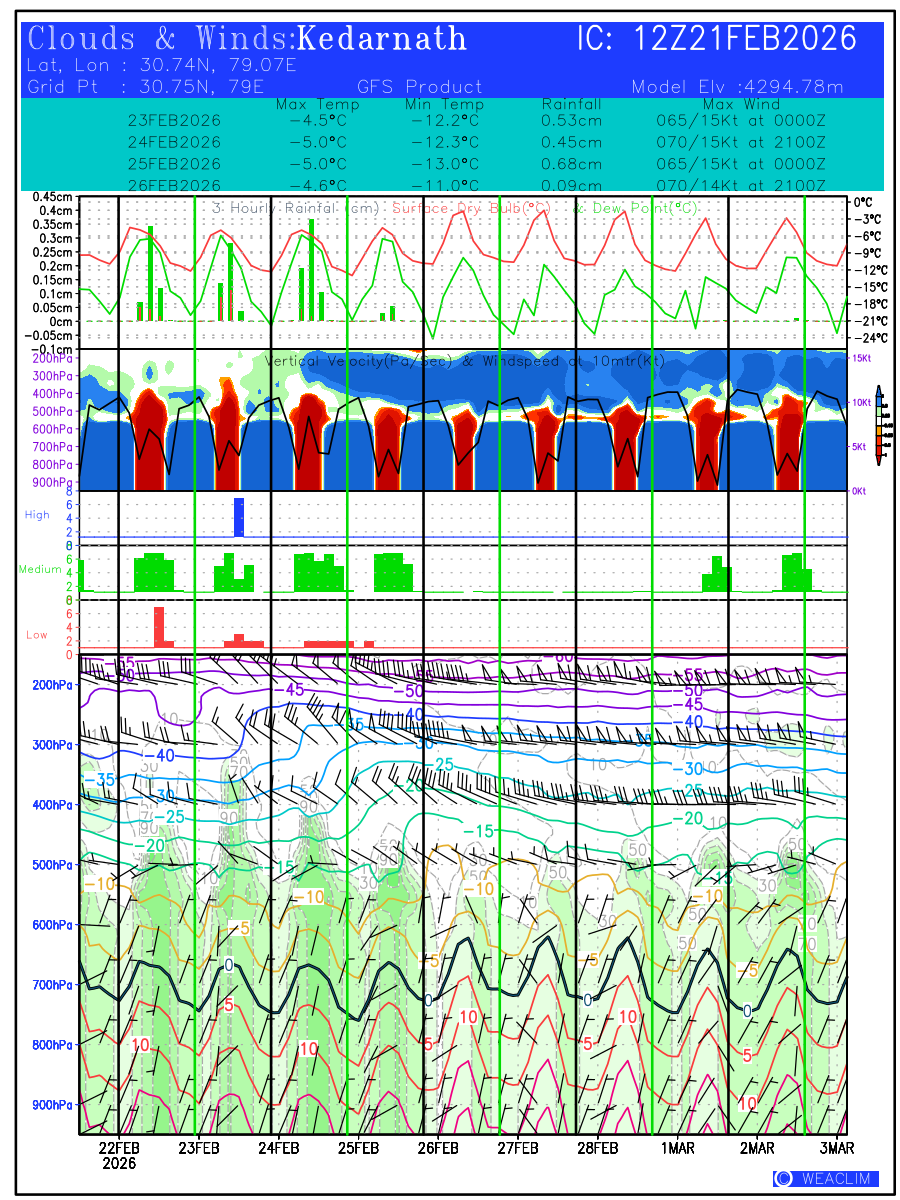Click the Medium cloud panel label
900x1200 pixels.
[40, 569]
